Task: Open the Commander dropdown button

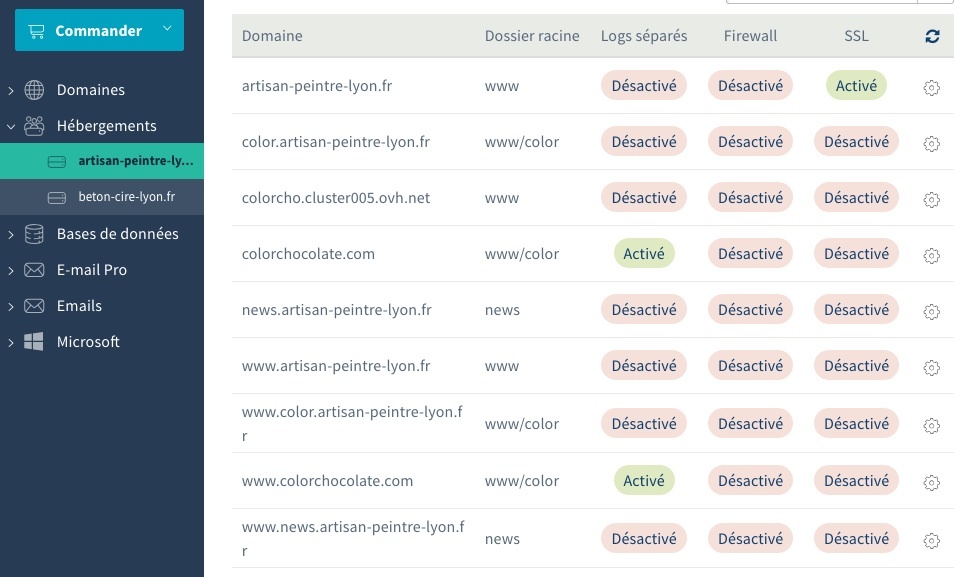Action: [99, 30]
